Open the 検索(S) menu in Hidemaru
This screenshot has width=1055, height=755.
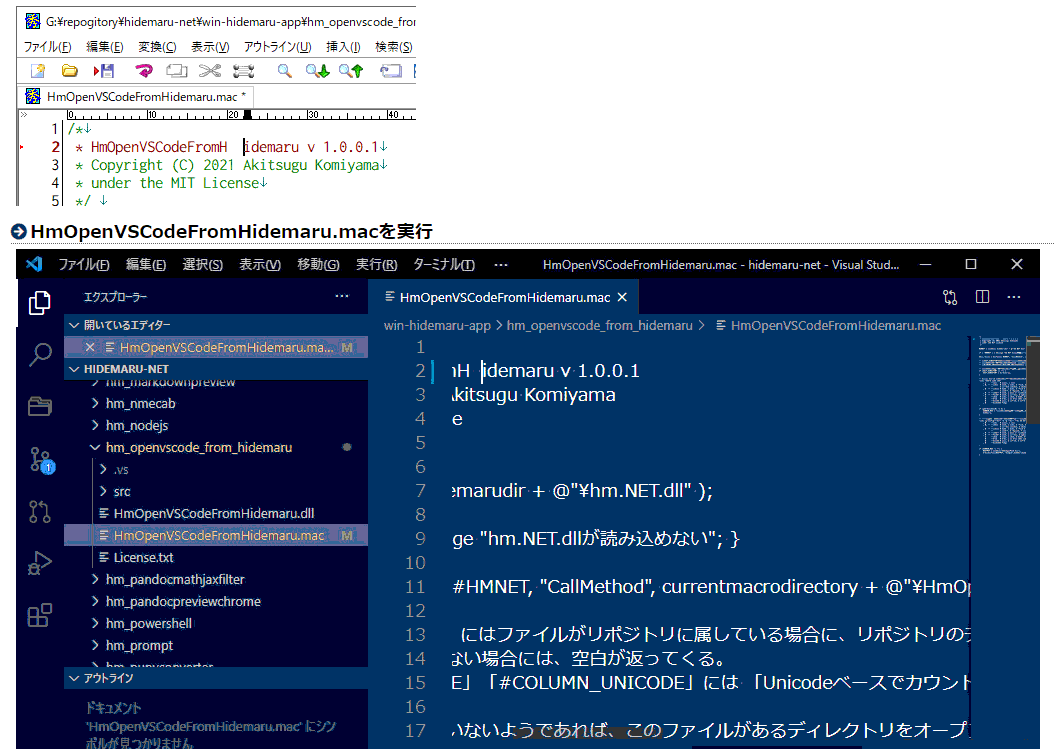click(x=394, y=46)
